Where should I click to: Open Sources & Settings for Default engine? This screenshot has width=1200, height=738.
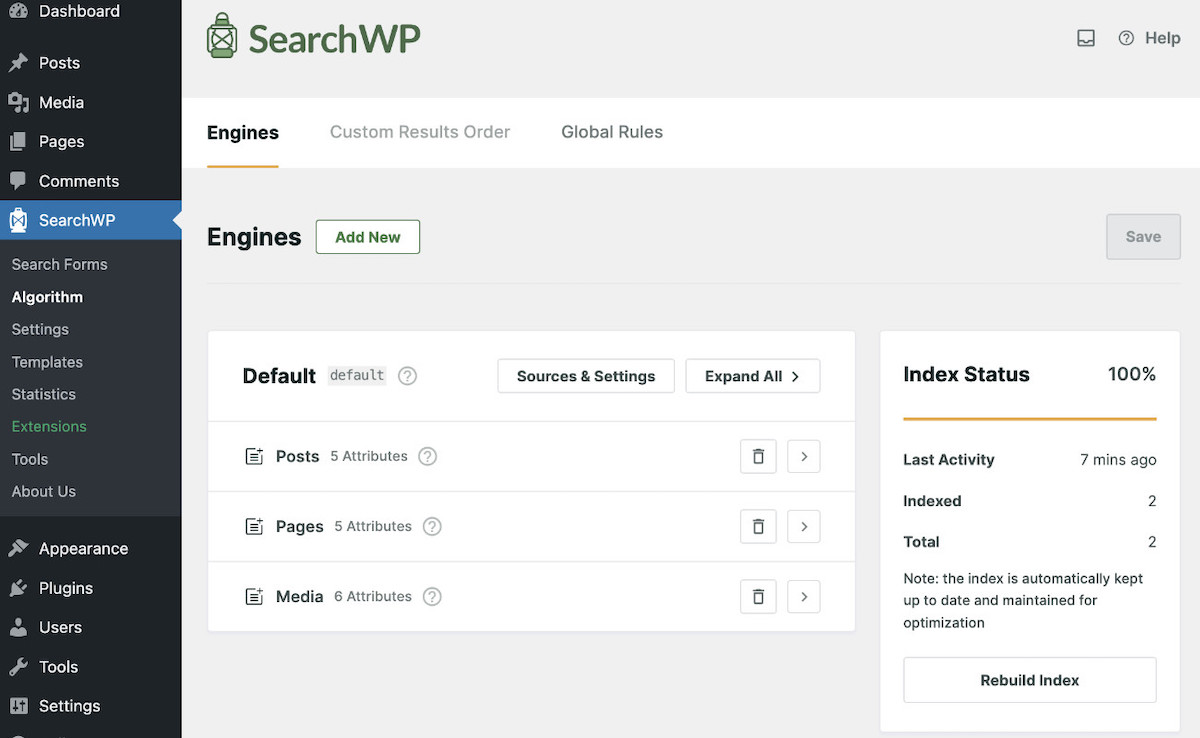(586, 376)
